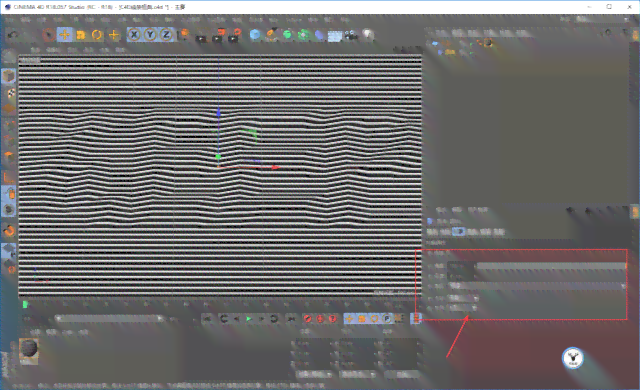Click the Apply button in Coordinates panel

402,374
